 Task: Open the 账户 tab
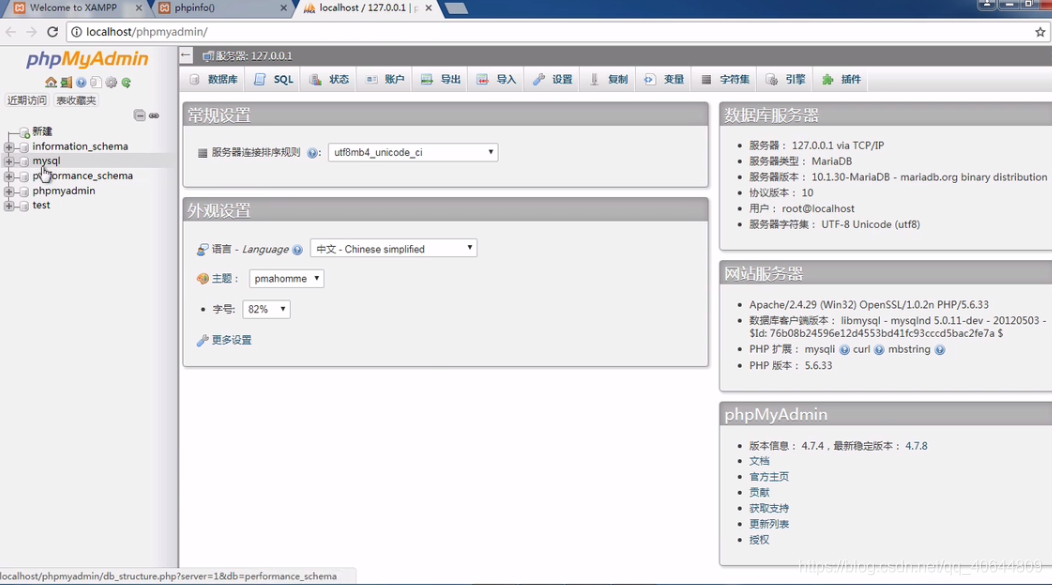[385, 79]
